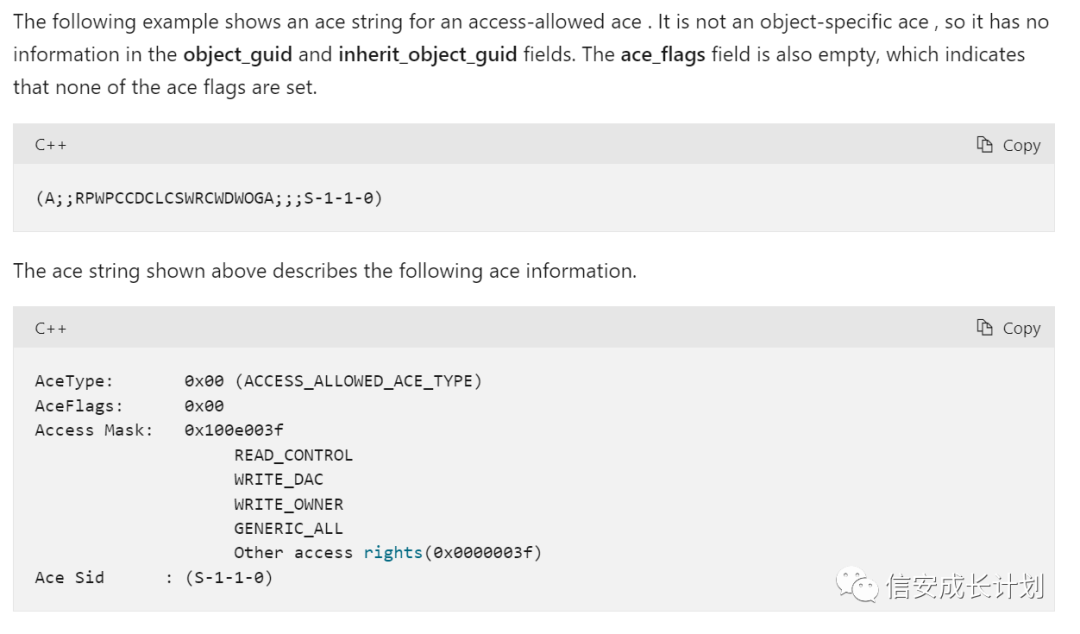1080x634 pixels.
Task: Click the WRITE_DAC entry
Action: 278,479
